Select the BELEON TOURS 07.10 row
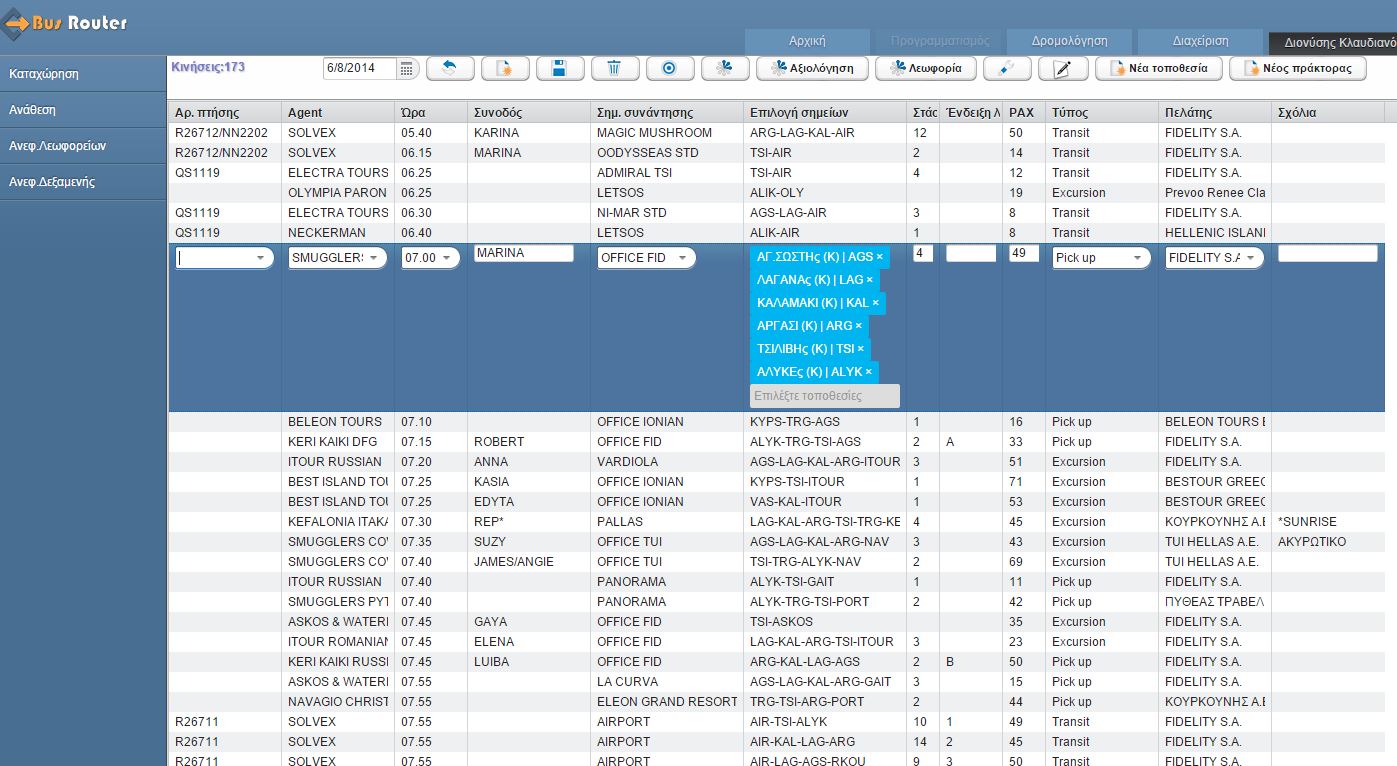This screenshot has width=1397, height=766. 776,422
